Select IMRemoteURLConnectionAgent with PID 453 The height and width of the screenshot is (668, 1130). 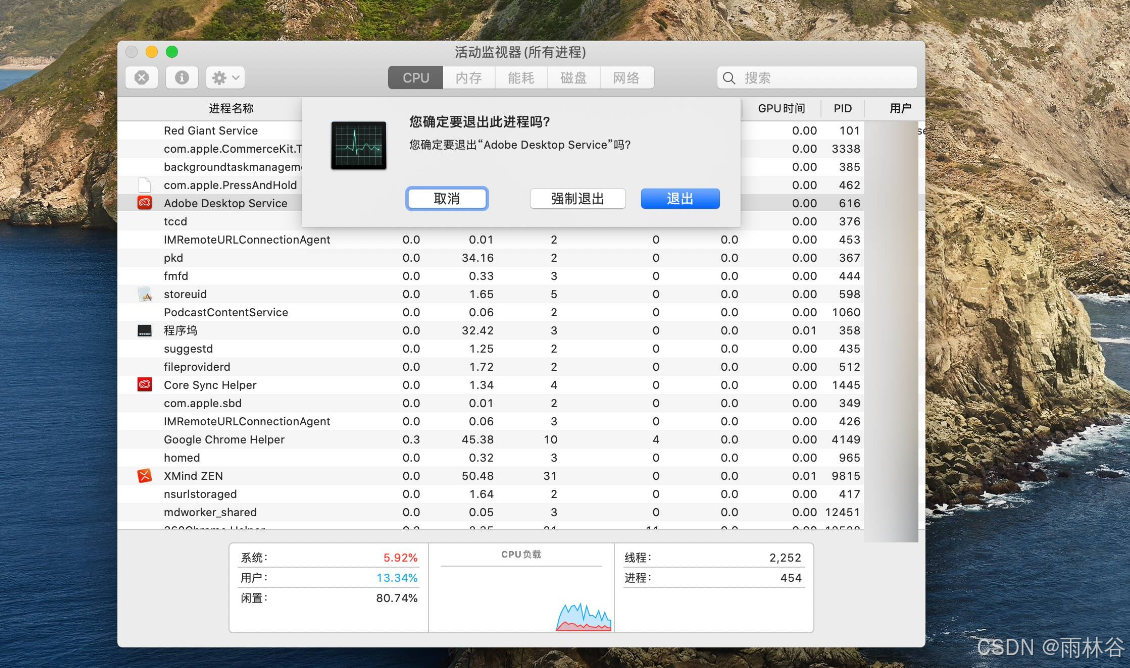(491, 240)
